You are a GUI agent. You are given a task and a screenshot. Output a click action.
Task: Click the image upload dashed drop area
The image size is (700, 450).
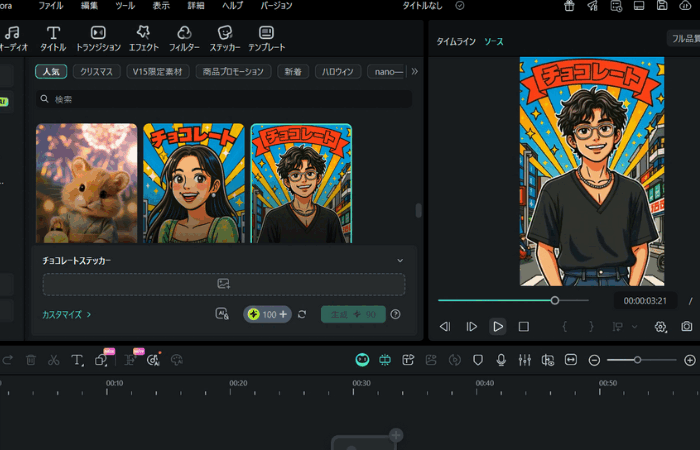pos(224,284)
